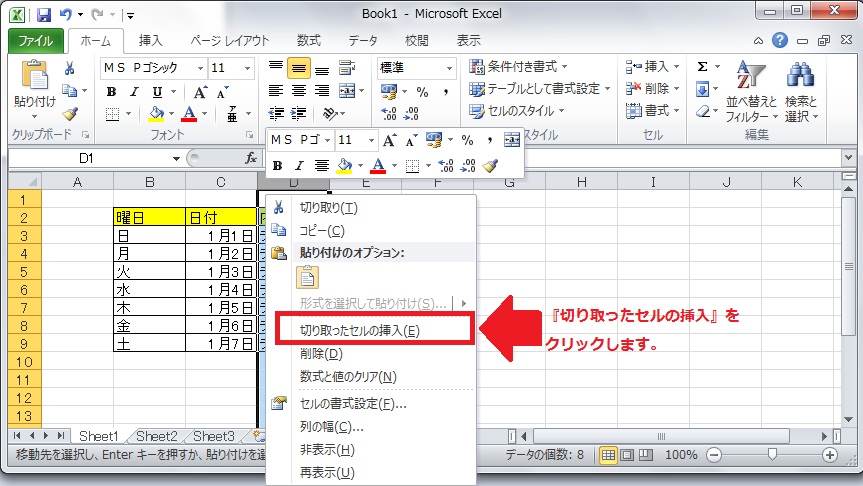Screen dimensions: 863x486
Task: Click center align icon in mini toolbar
Action: tap(321, 165)
